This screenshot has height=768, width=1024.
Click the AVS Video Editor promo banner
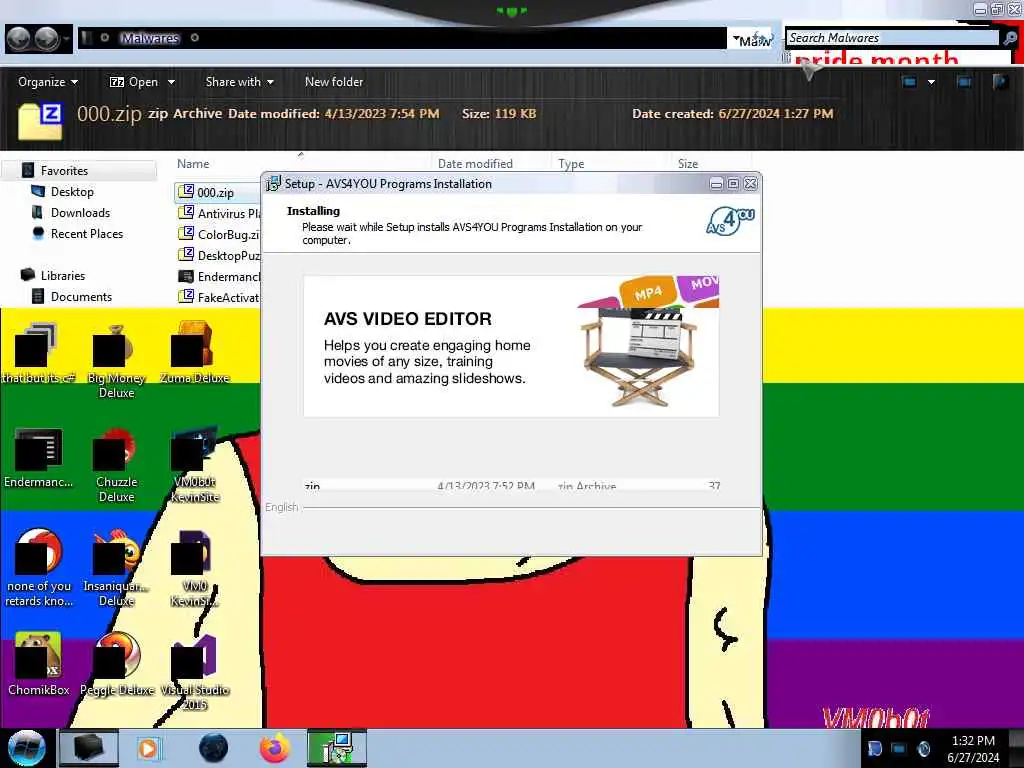click(x=511, y=346)
